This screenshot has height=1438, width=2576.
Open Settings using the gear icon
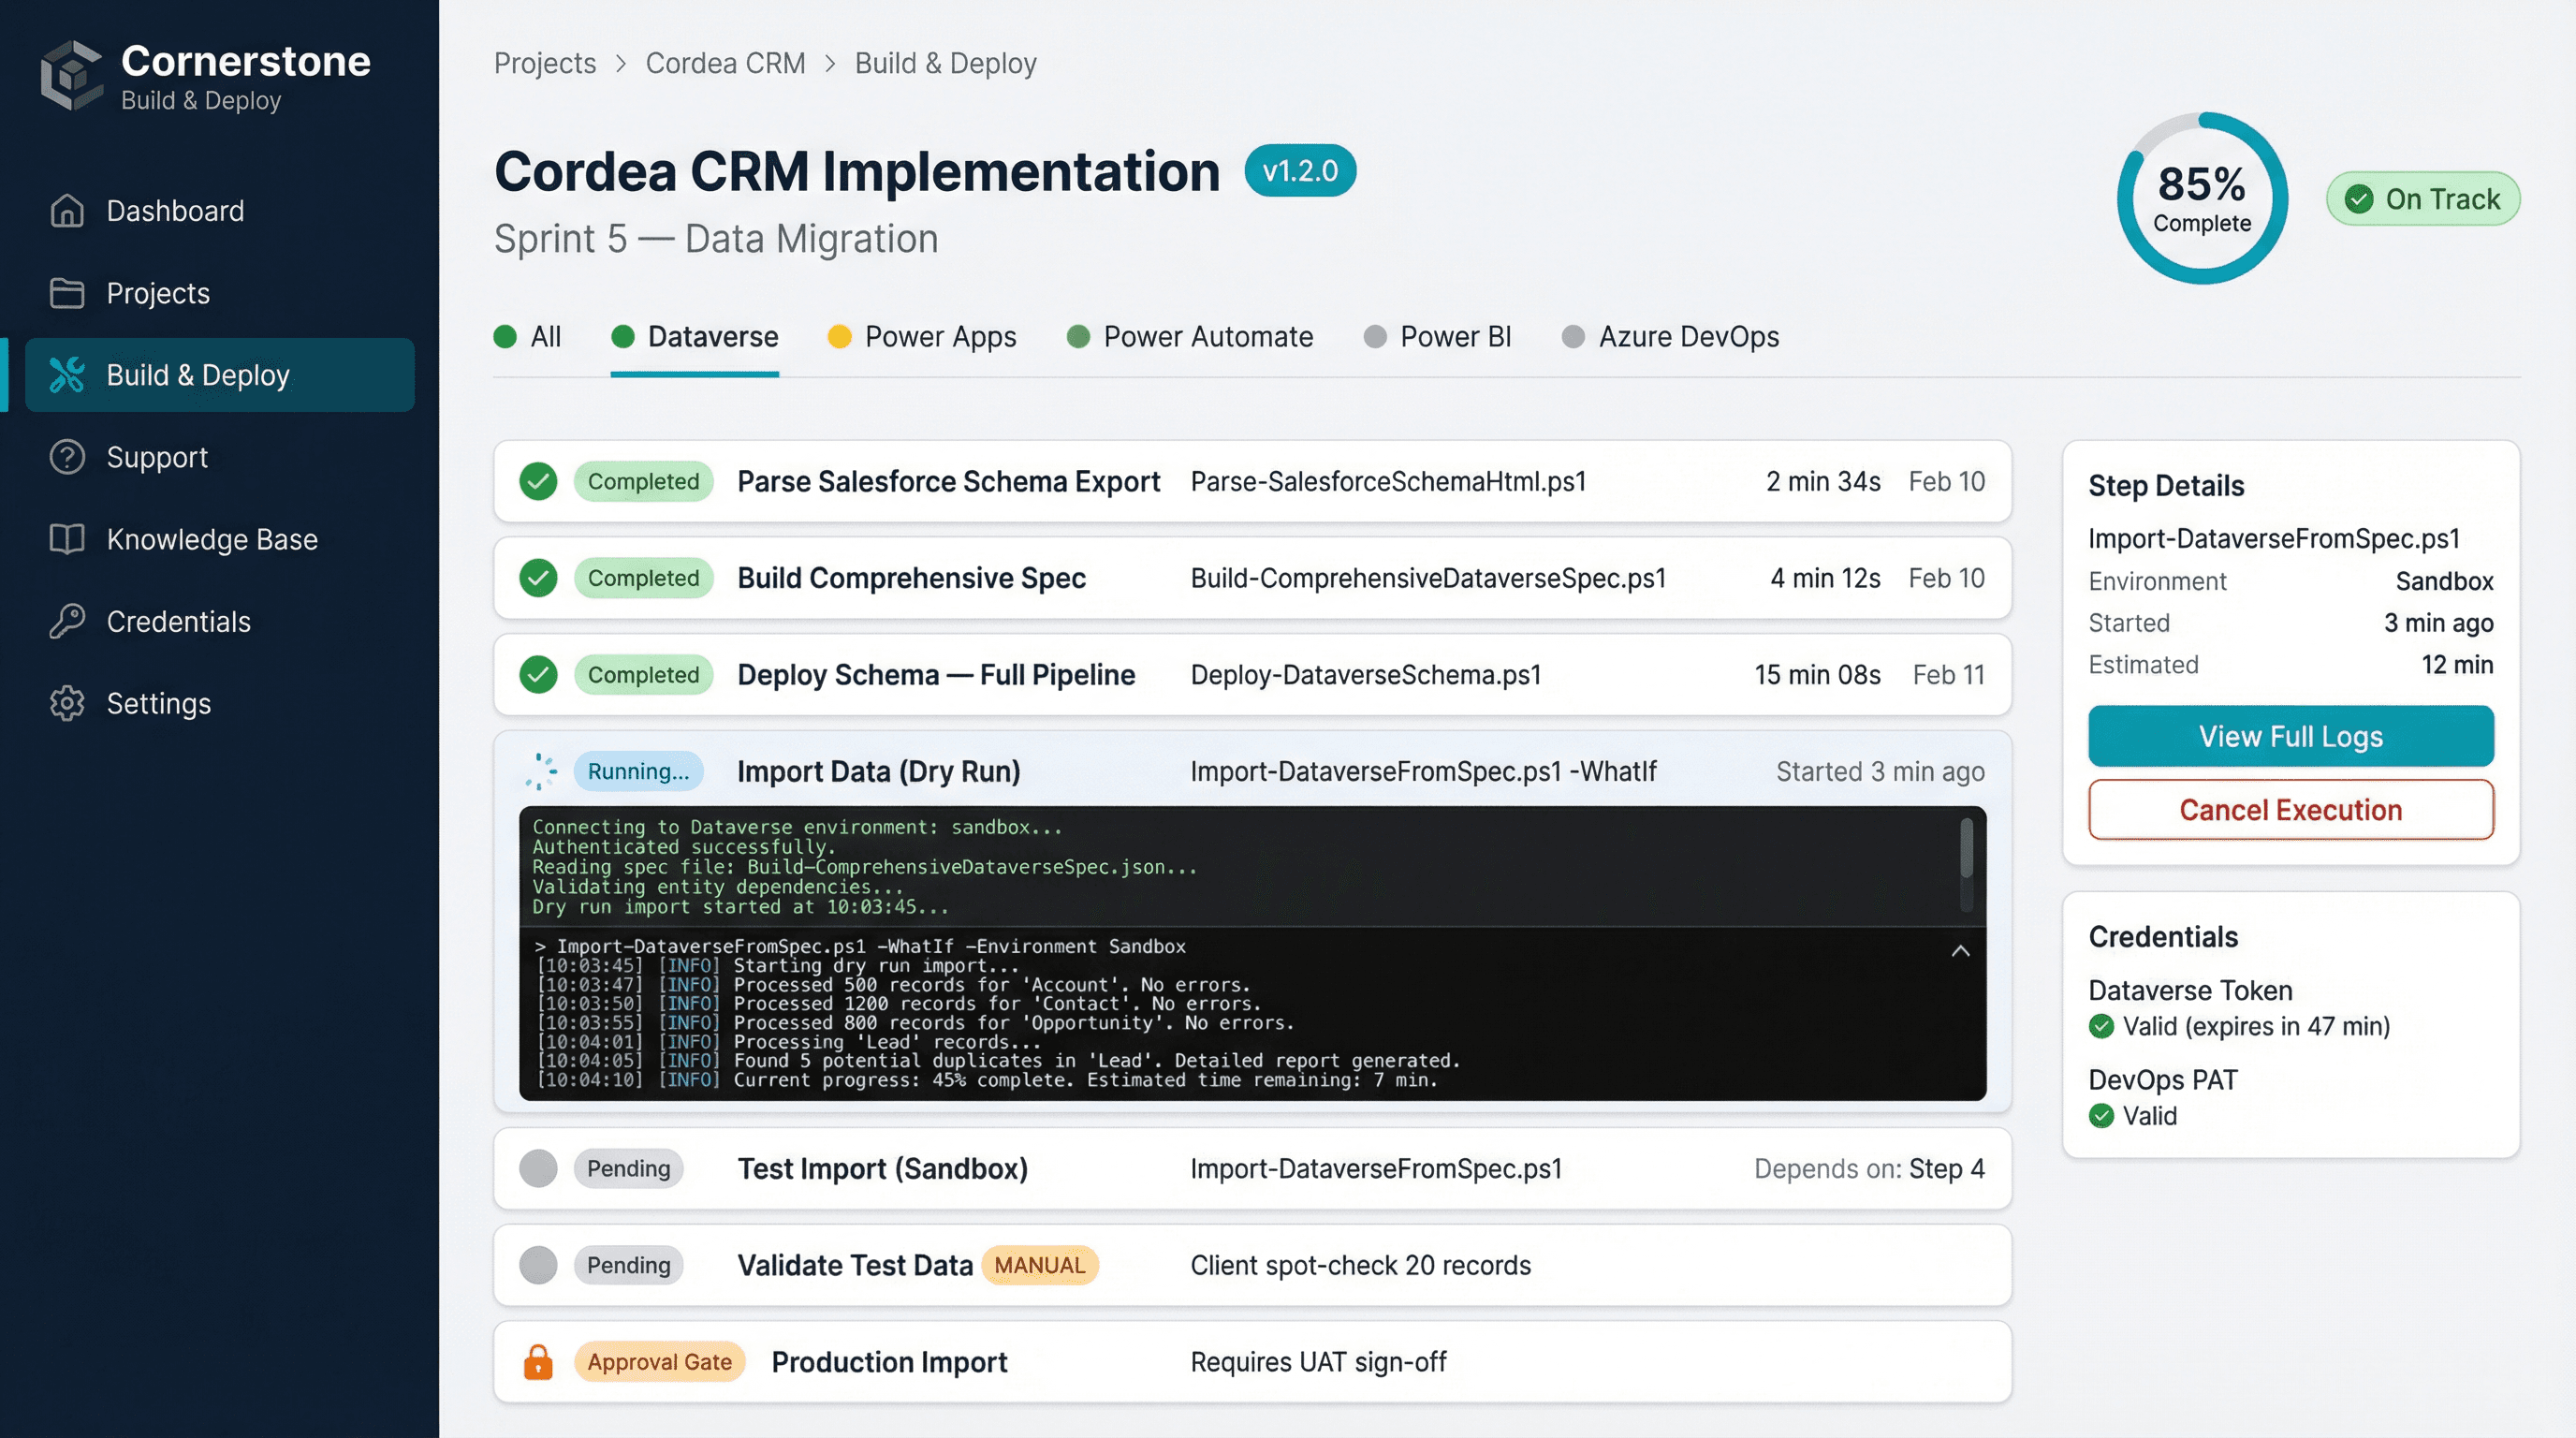pos(67,703)
